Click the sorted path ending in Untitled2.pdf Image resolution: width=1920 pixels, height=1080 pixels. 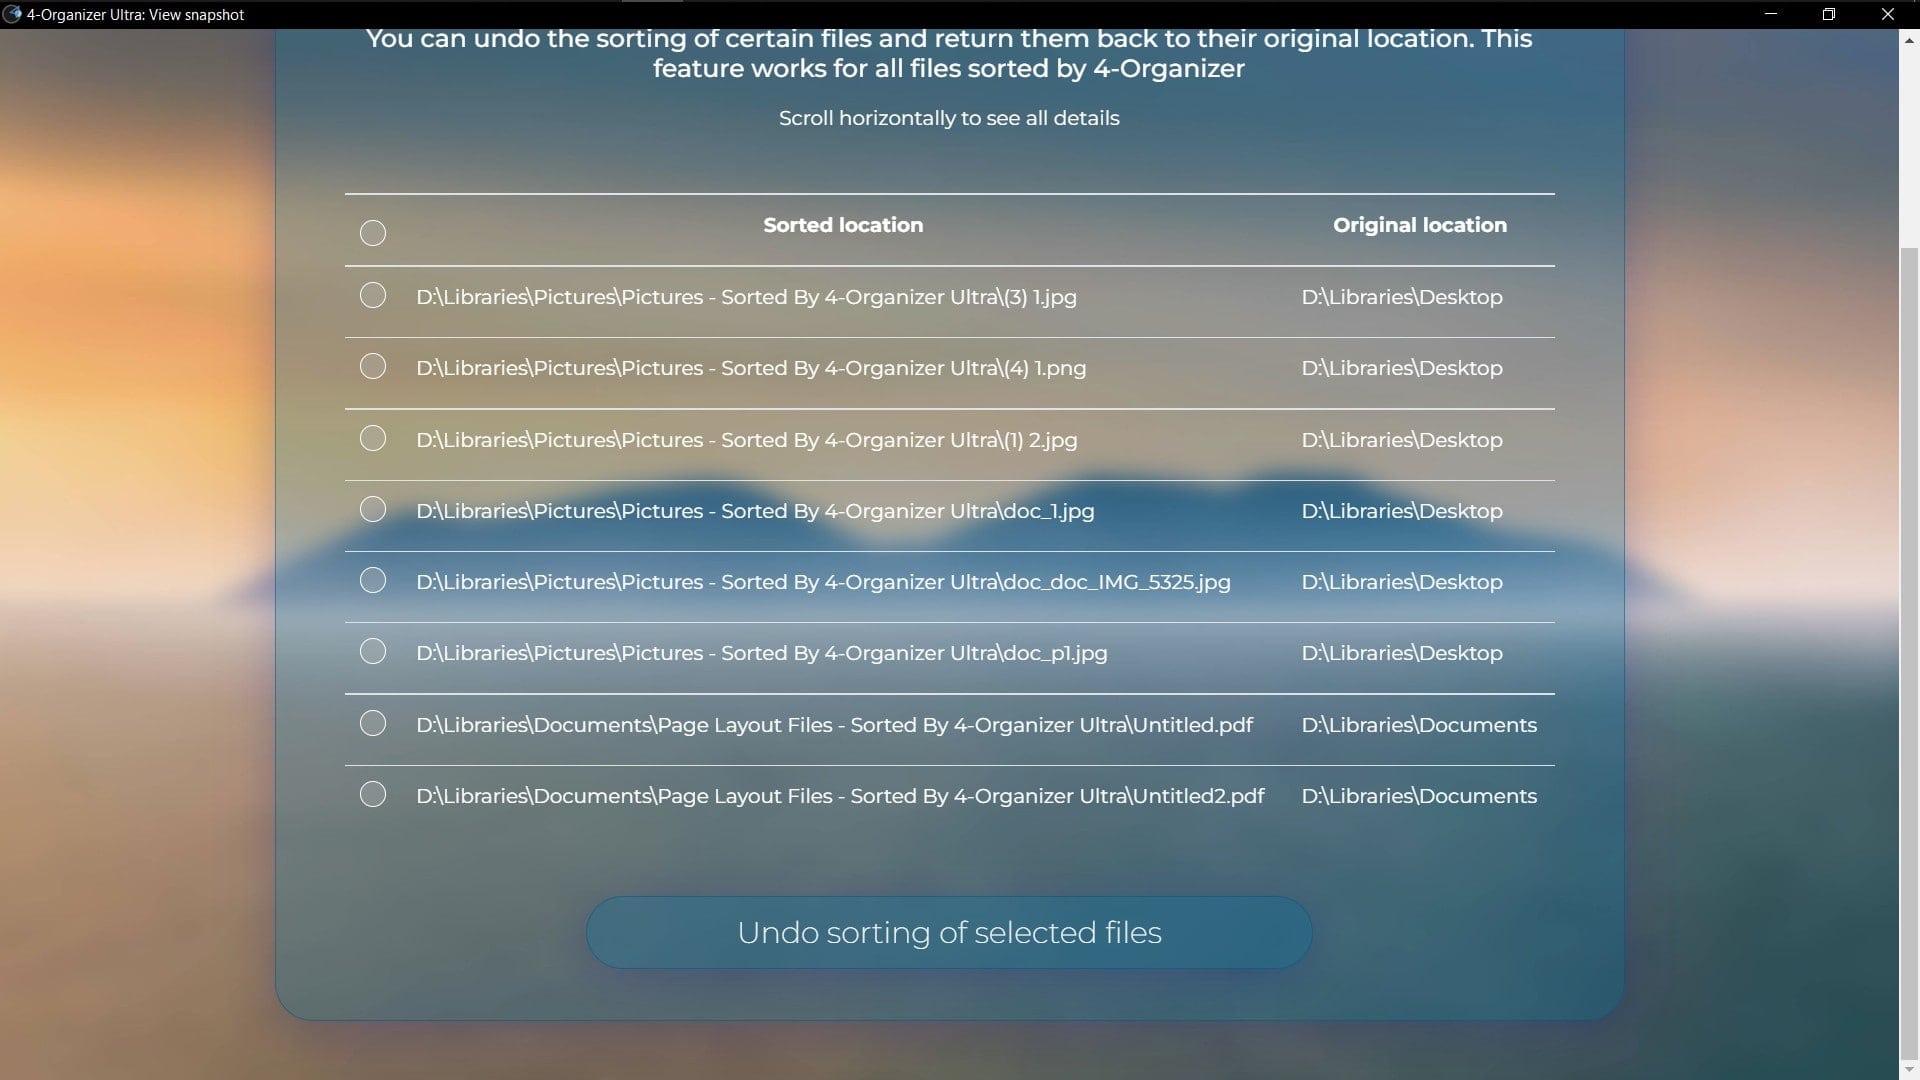[840, 796]
